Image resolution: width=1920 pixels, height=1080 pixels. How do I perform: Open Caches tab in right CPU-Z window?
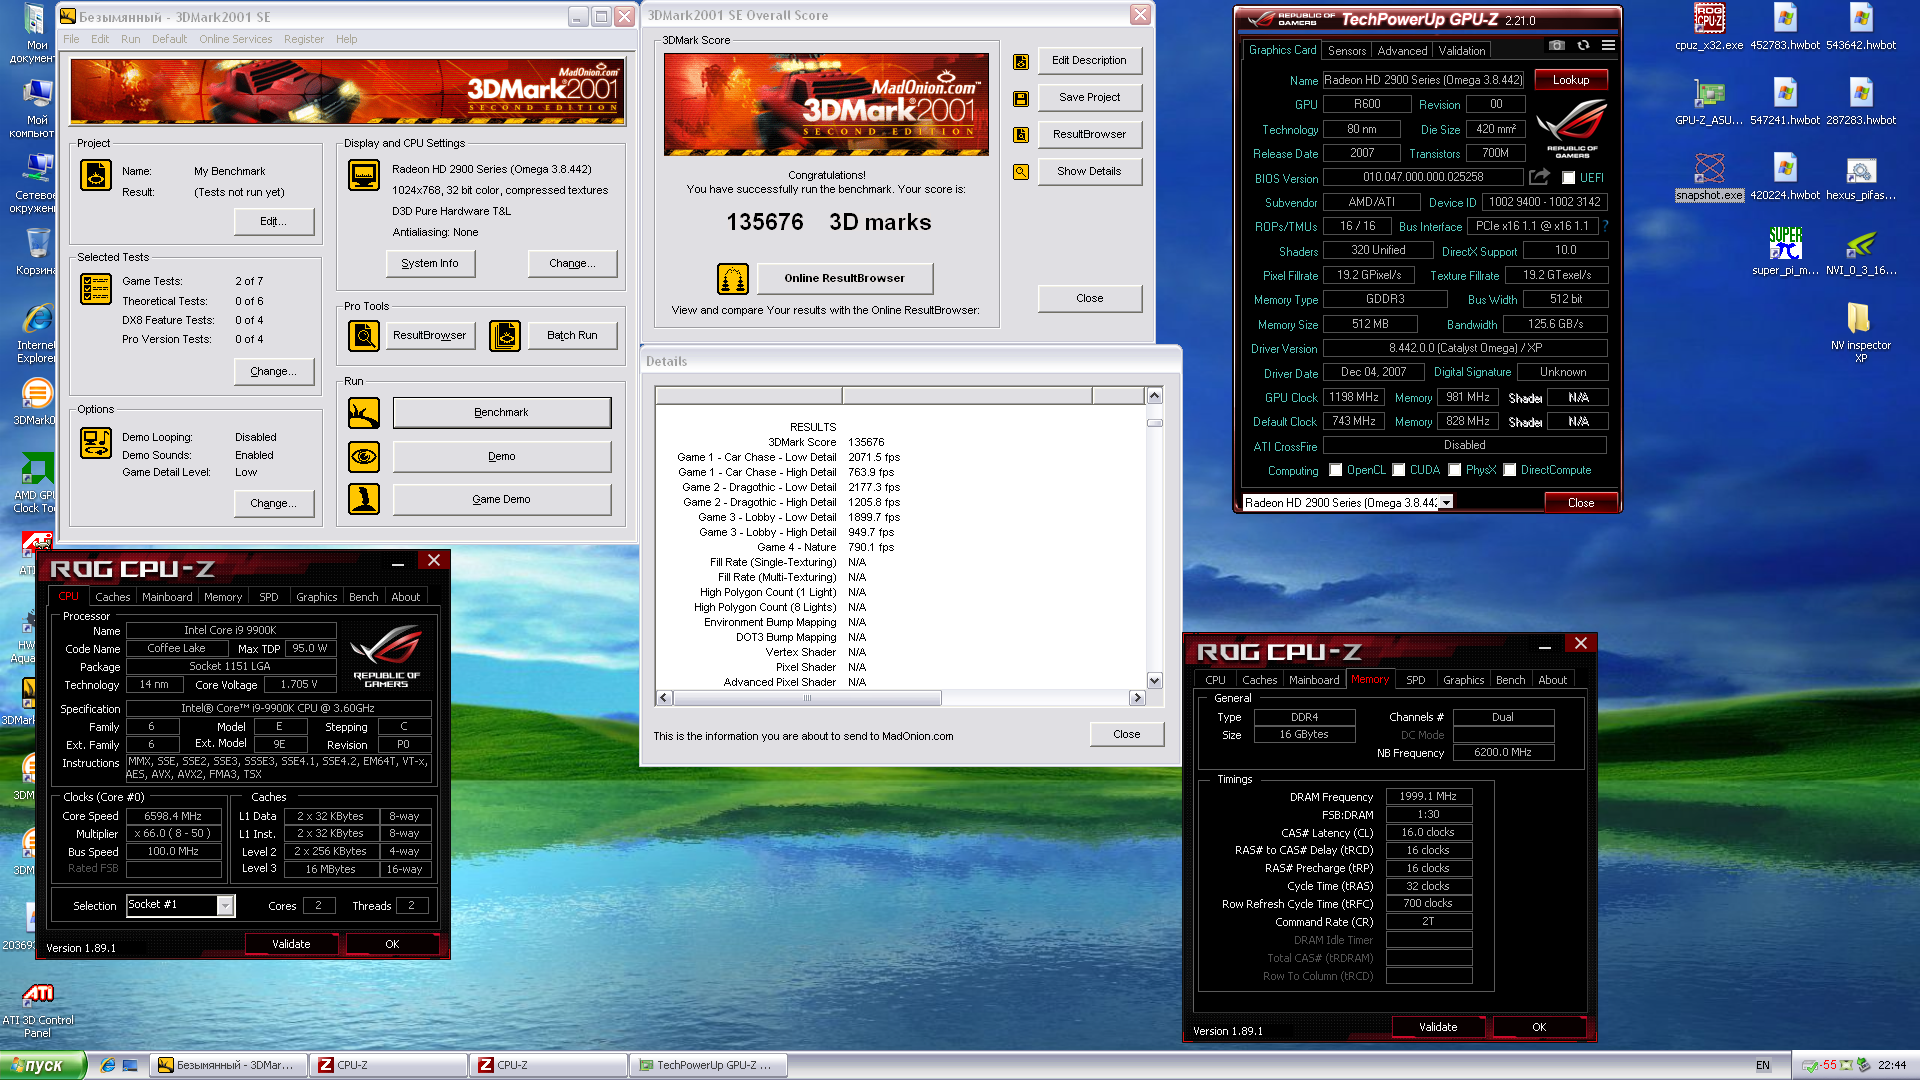click(1259, 680)
